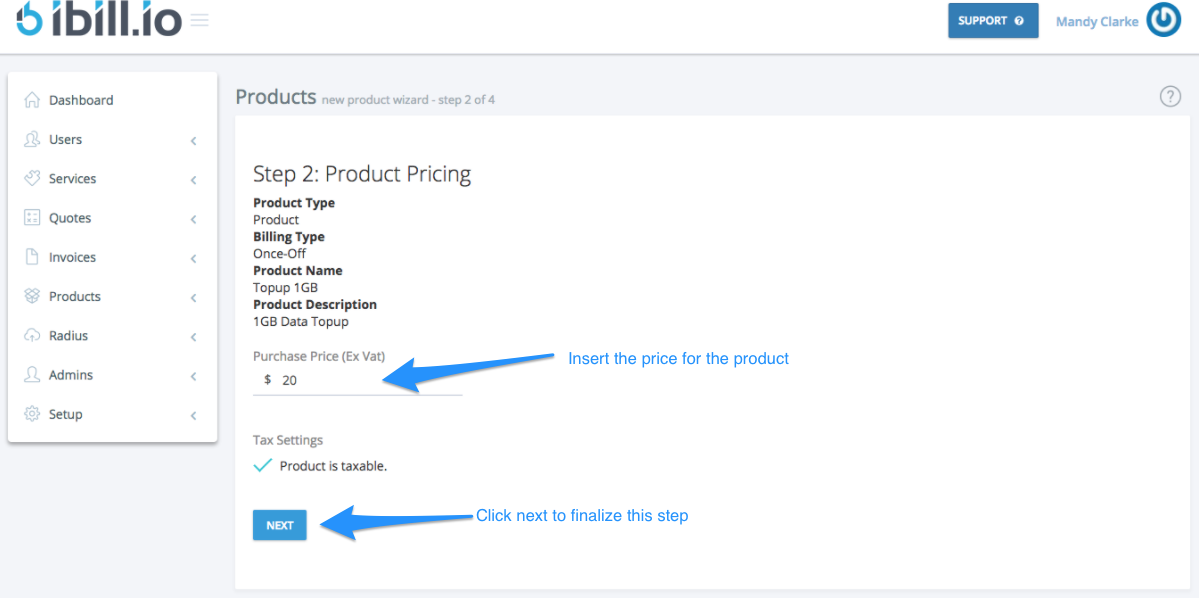Select Dashboard from the sidebar menu

(x=81, y=99)
